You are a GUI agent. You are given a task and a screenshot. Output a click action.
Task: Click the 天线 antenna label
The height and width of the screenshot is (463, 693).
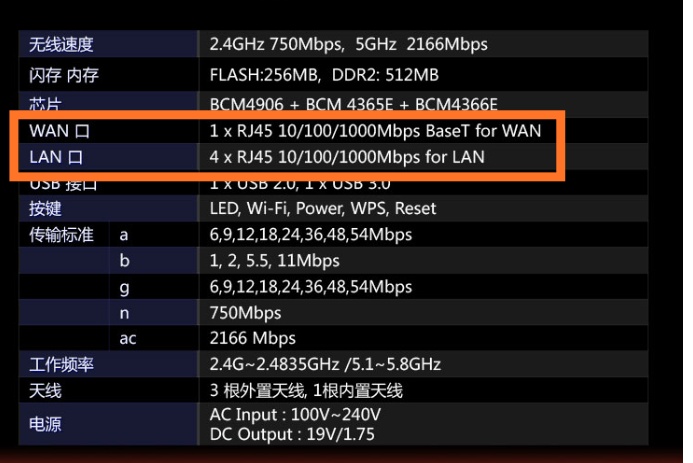click(x=46, y=390)
